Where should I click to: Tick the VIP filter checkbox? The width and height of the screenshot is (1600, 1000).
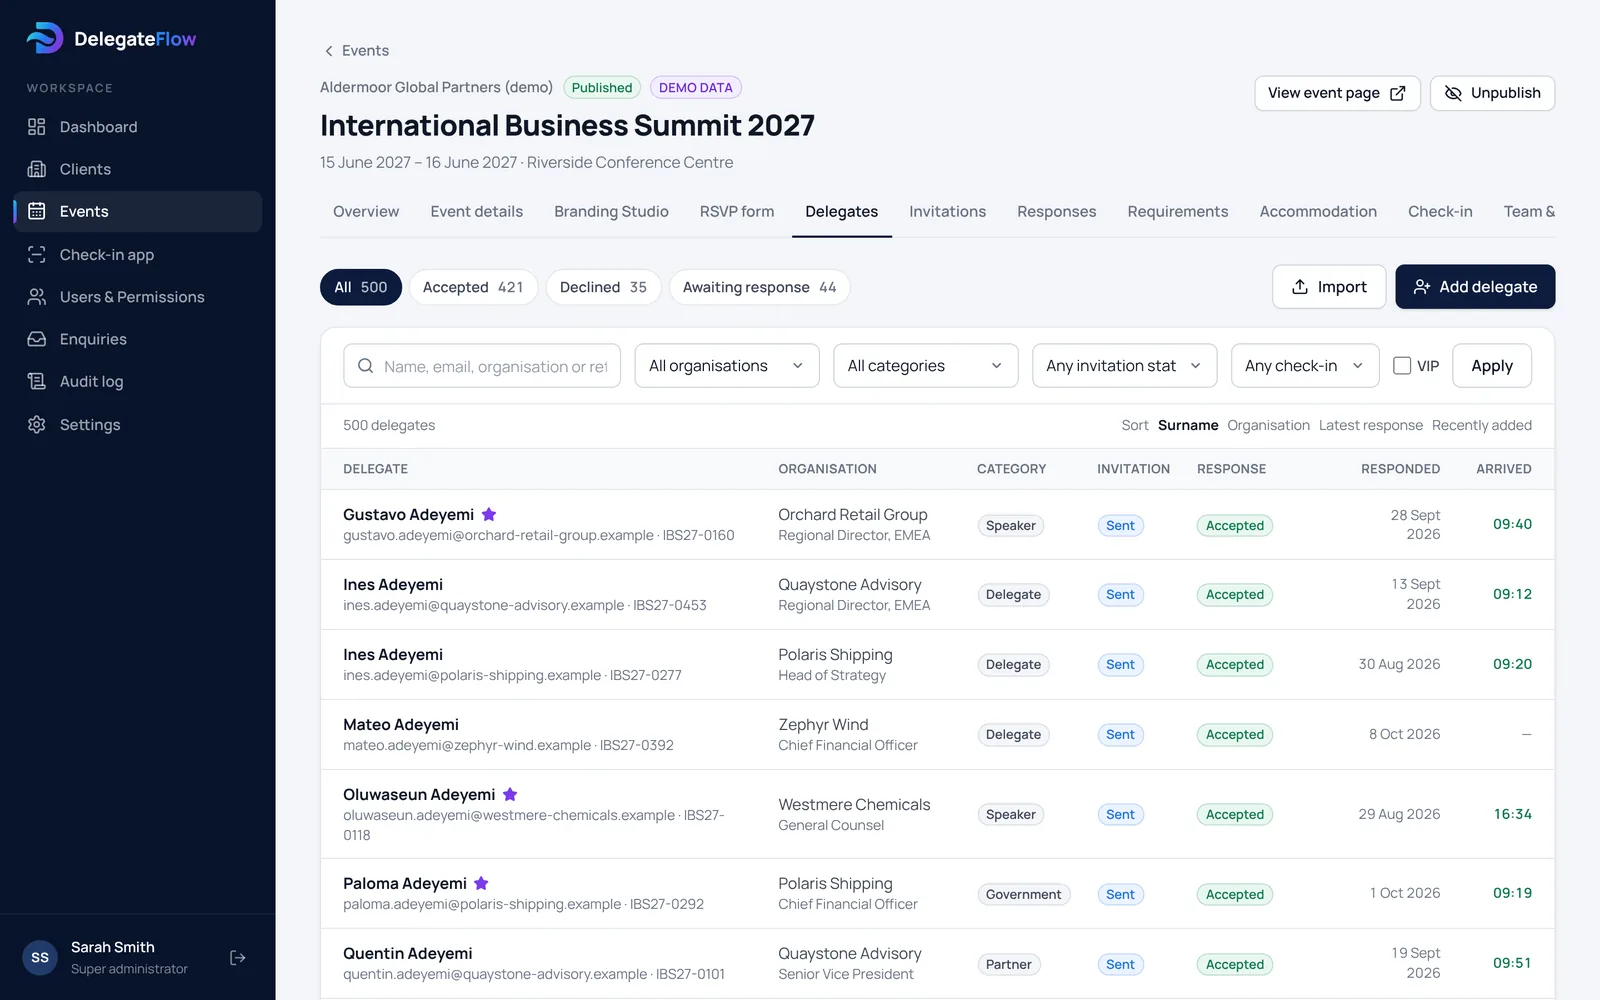(1402, 366)
